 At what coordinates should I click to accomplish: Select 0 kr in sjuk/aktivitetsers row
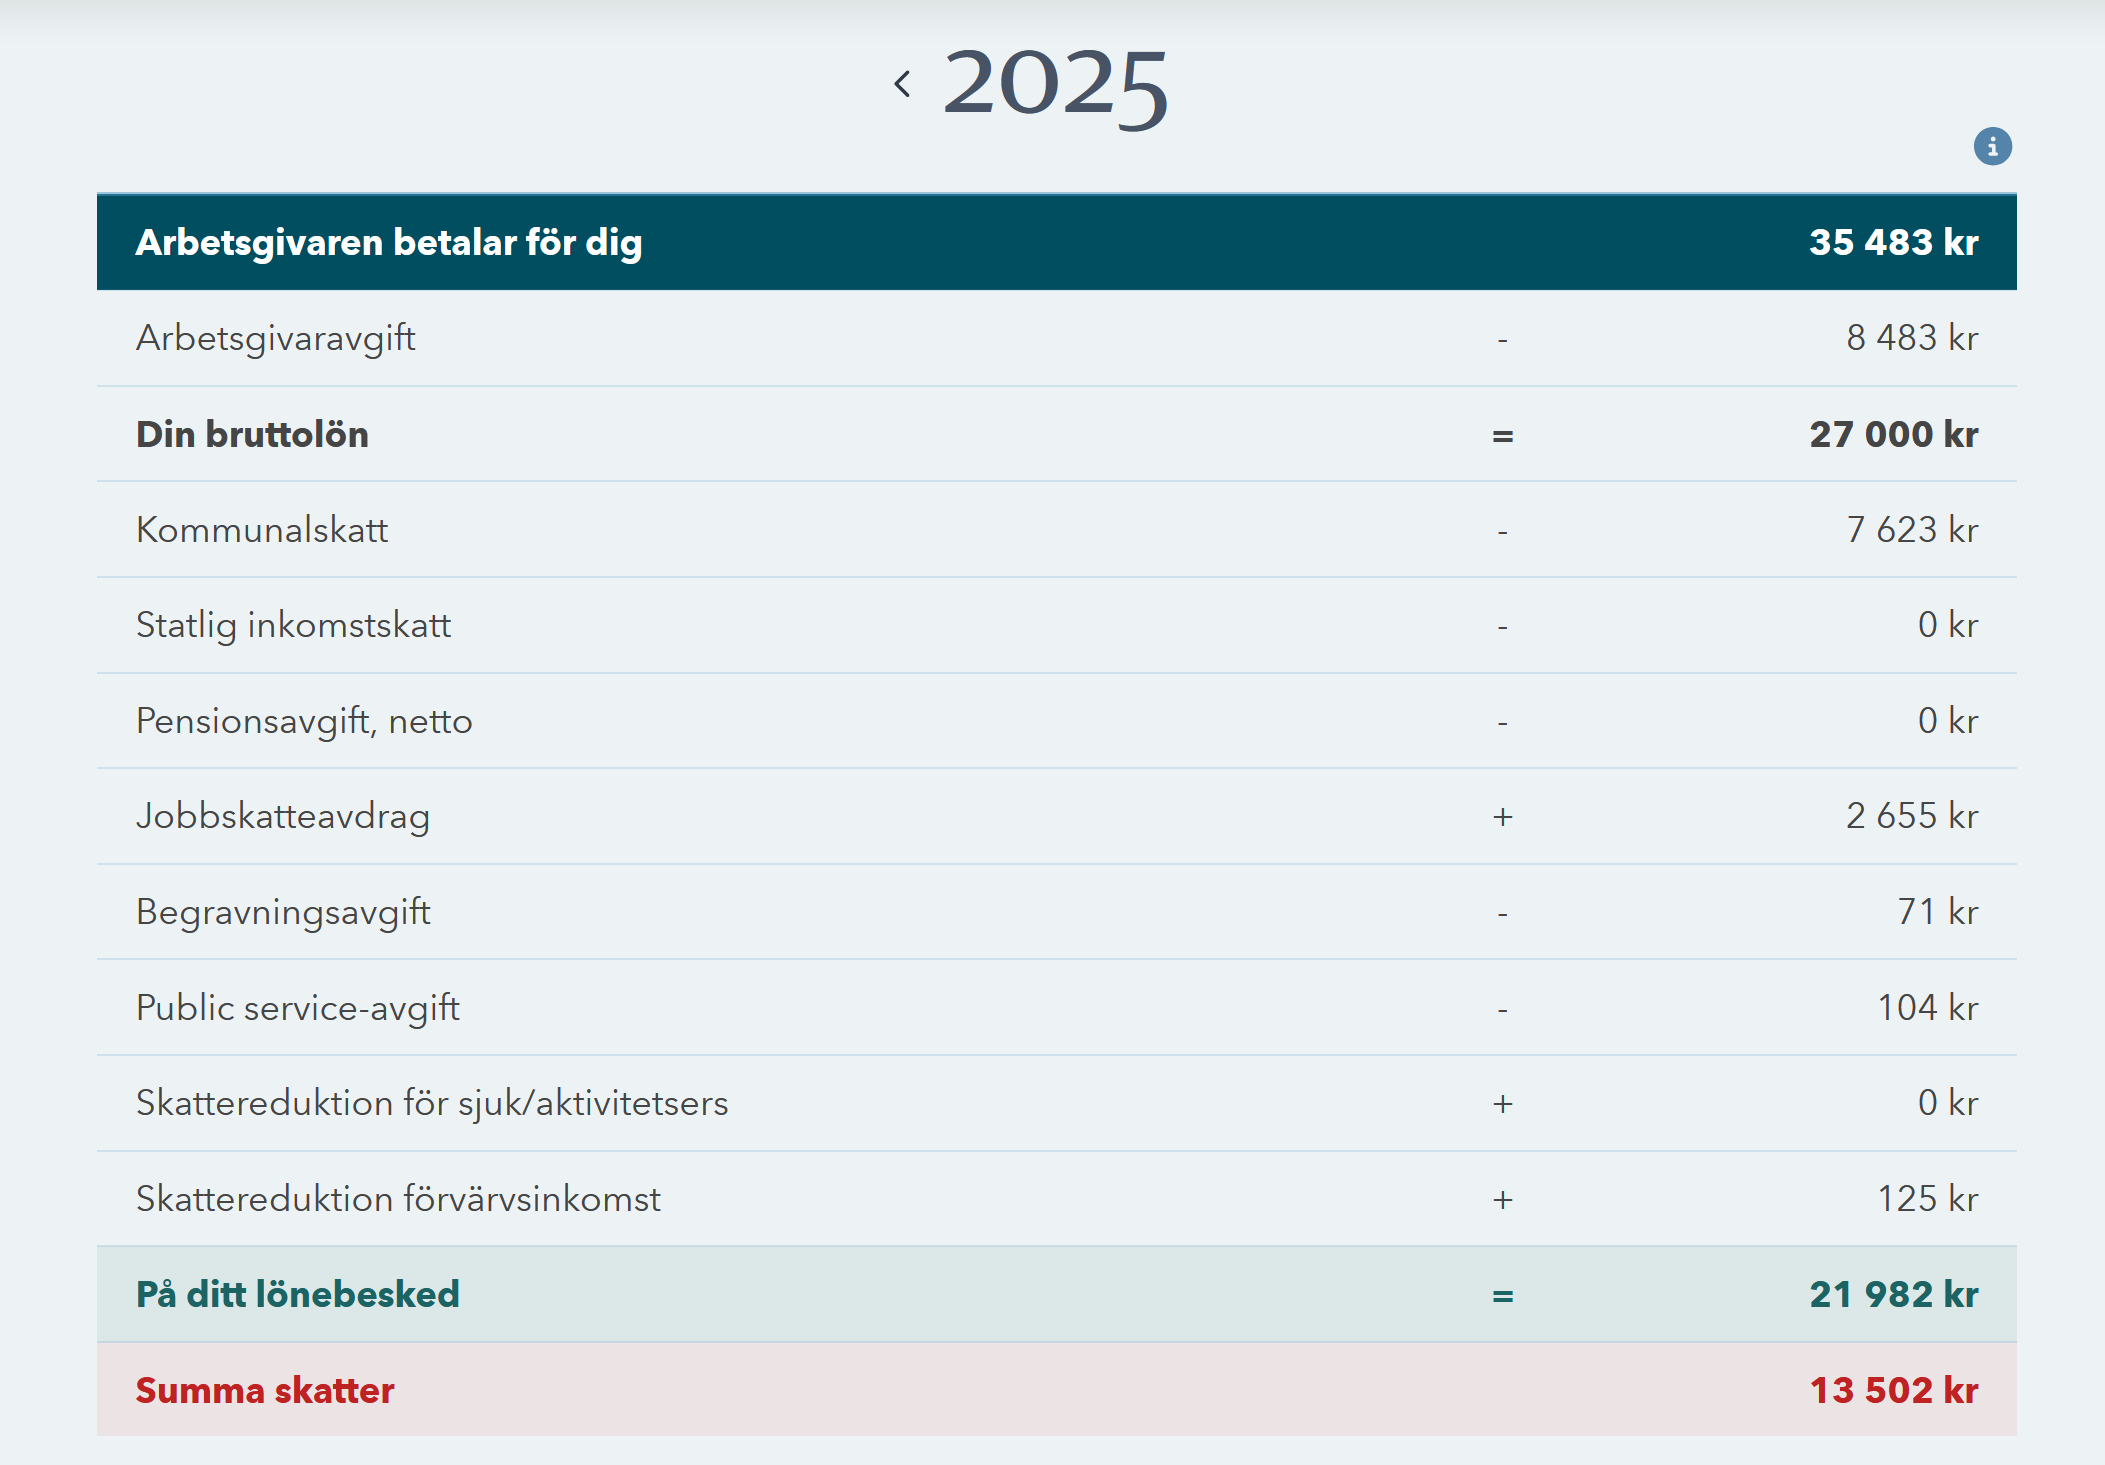(x=1948, y=1103)
